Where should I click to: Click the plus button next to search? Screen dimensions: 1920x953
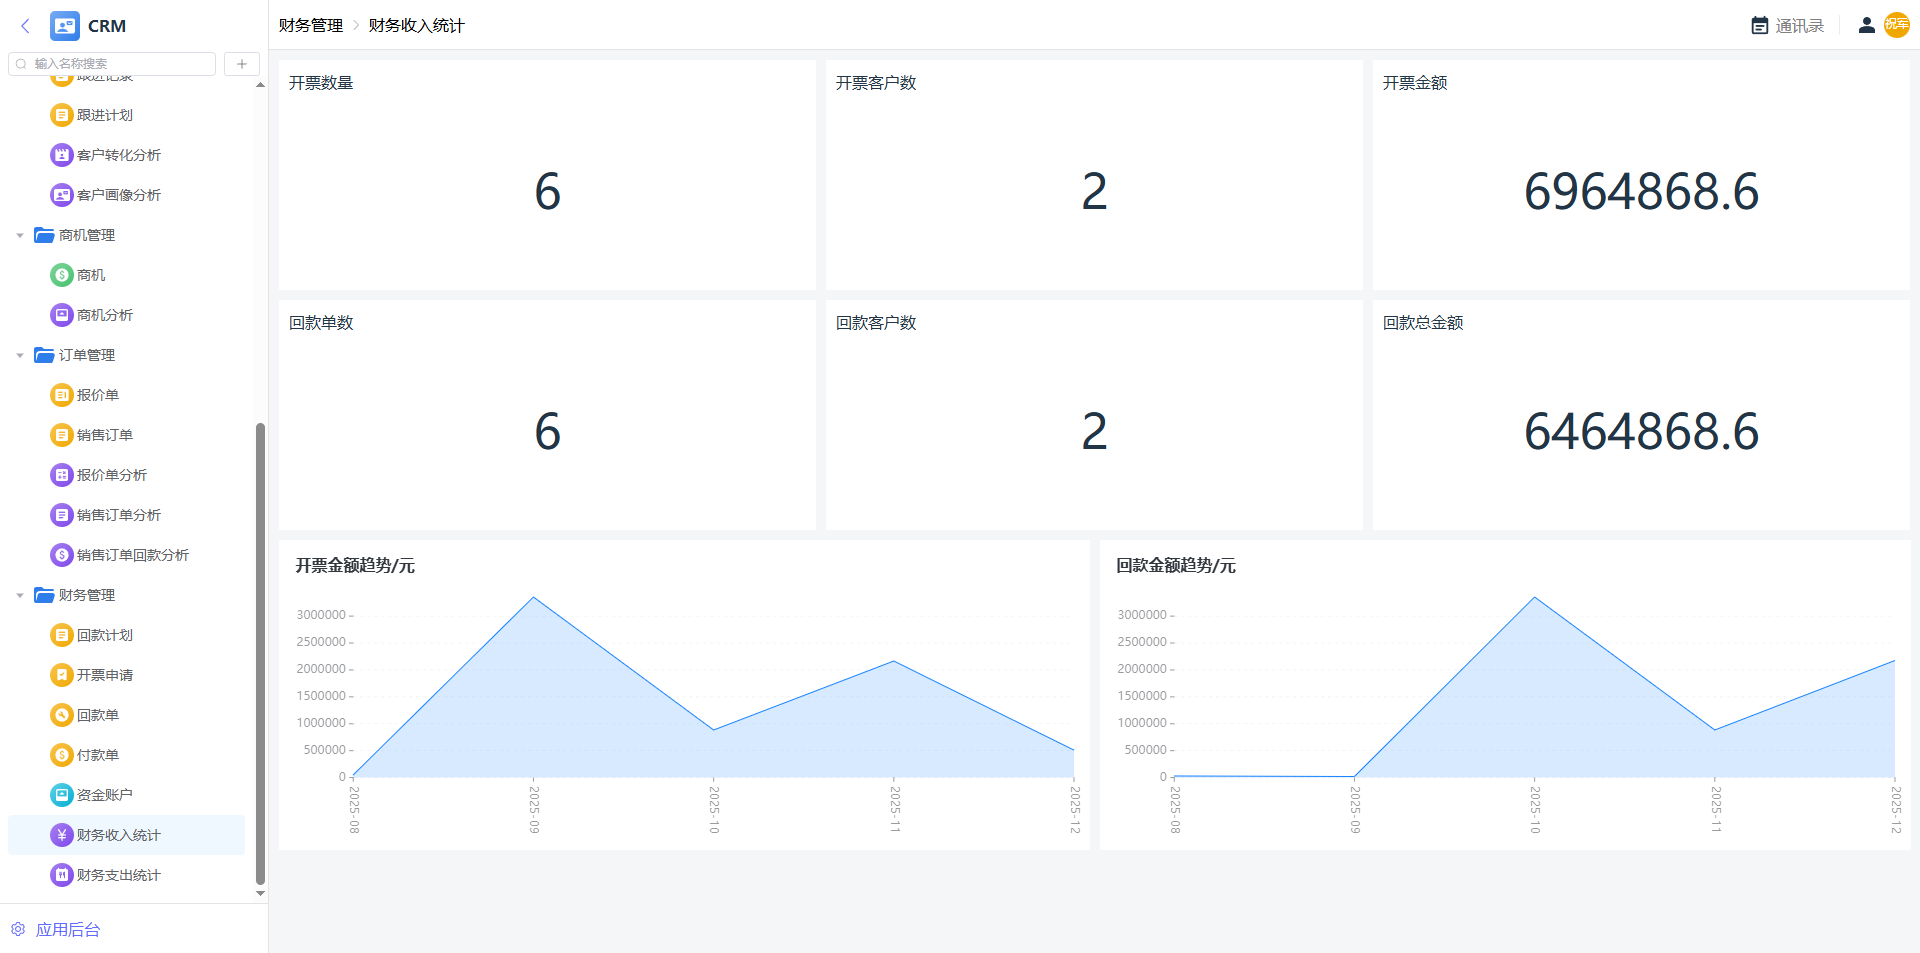pos(242,64)
